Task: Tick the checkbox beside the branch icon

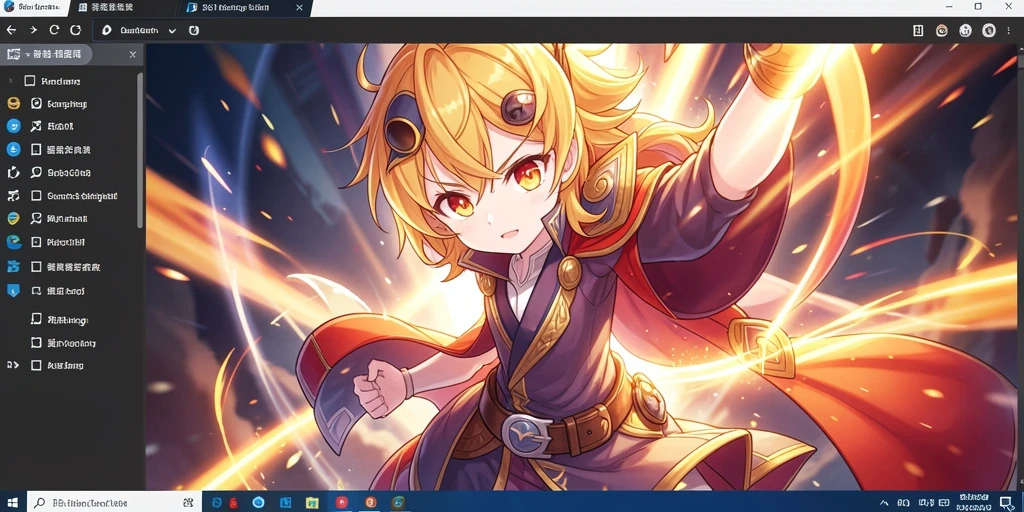Action: (36, 195)
